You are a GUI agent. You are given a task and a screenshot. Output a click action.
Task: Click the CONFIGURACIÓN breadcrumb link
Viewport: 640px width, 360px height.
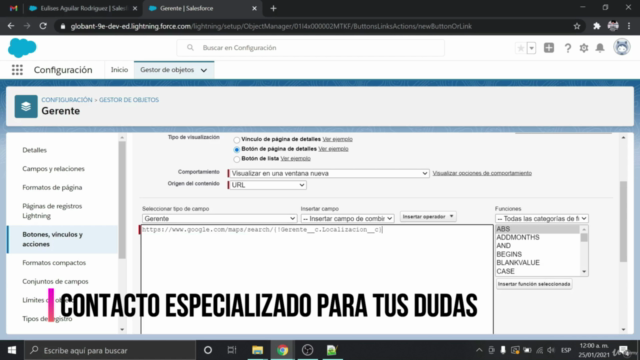point(67,100)
